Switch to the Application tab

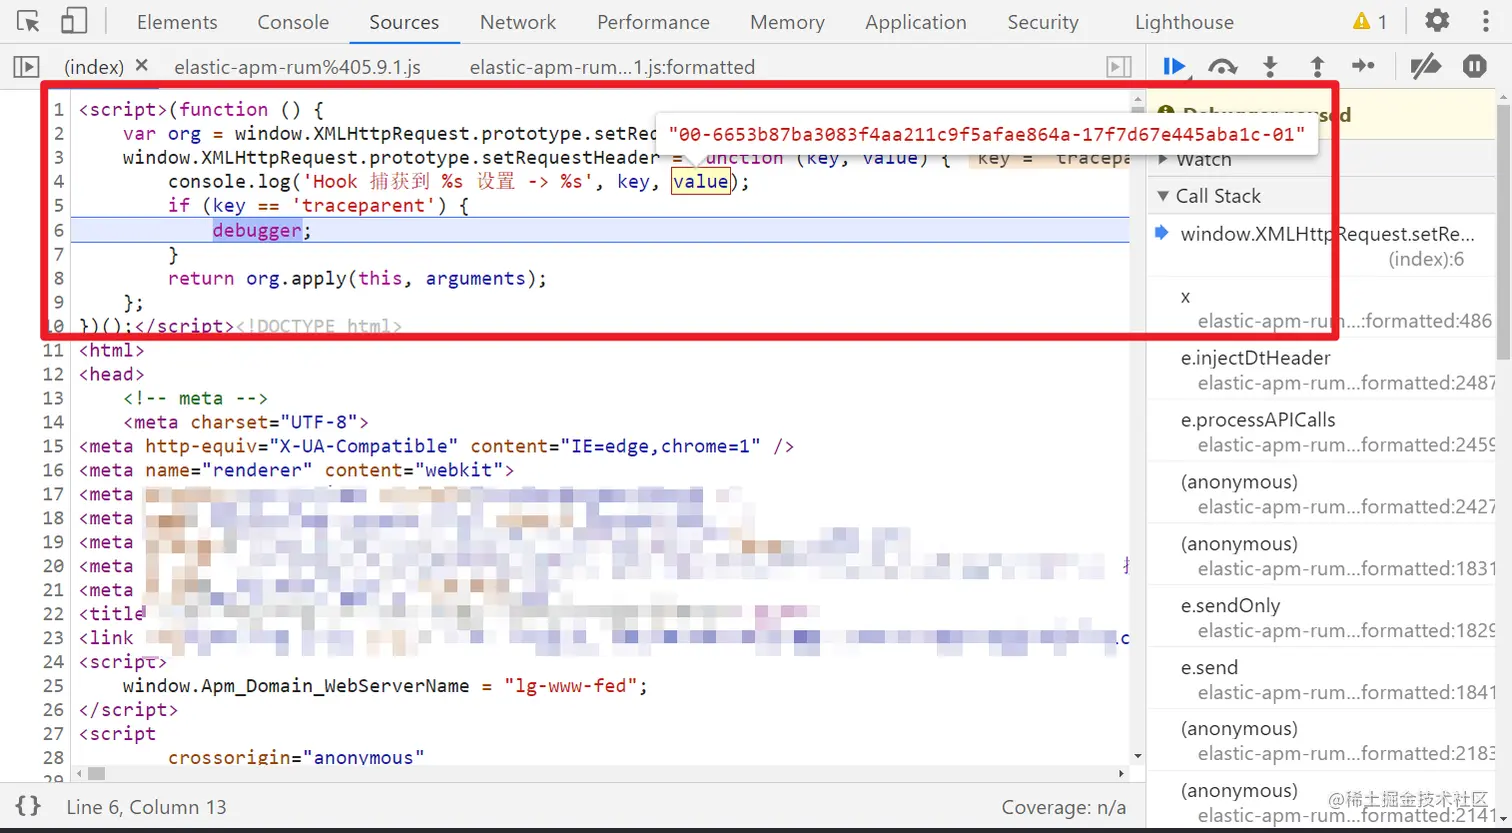tap(916, 22)
